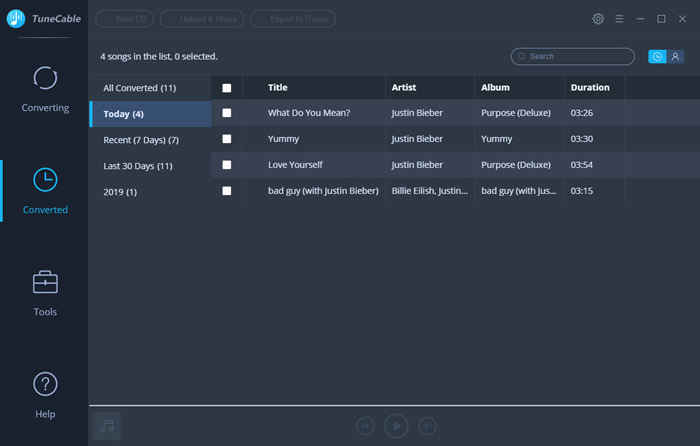The height and width of the screenshot is (446, 700).
Task: Open the Tools toolbox section
Action: click(x=45, y=292)
